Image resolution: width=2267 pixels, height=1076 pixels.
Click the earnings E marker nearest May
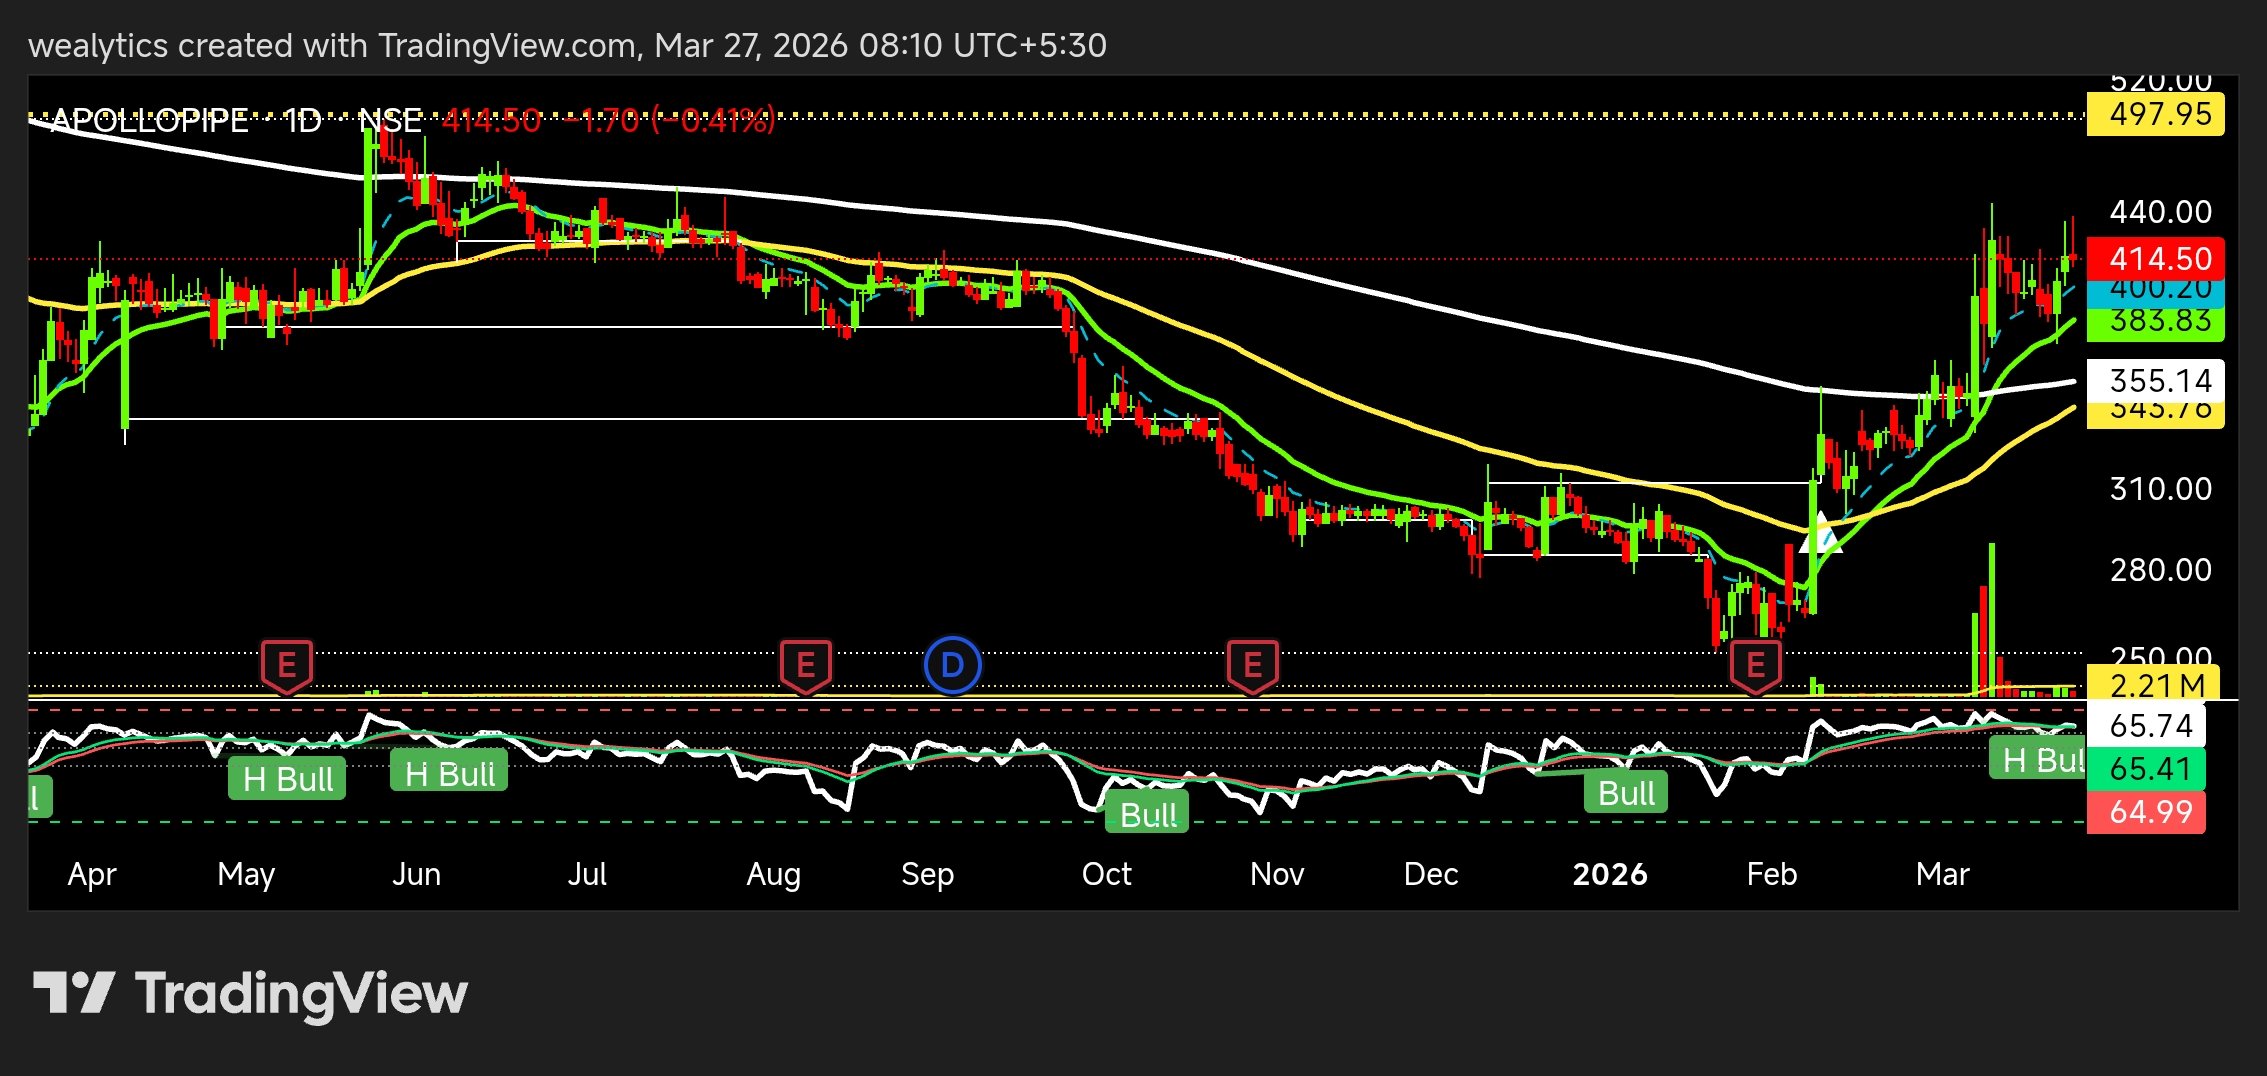287,666
